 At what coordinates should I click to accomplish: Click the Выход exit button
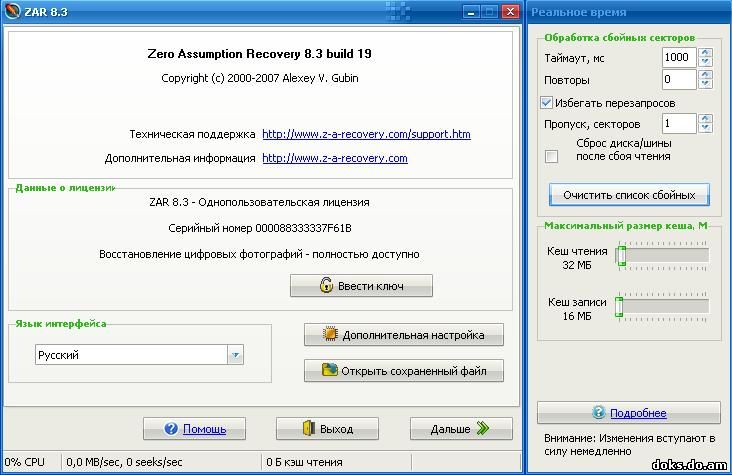click(x=327, y=428)
